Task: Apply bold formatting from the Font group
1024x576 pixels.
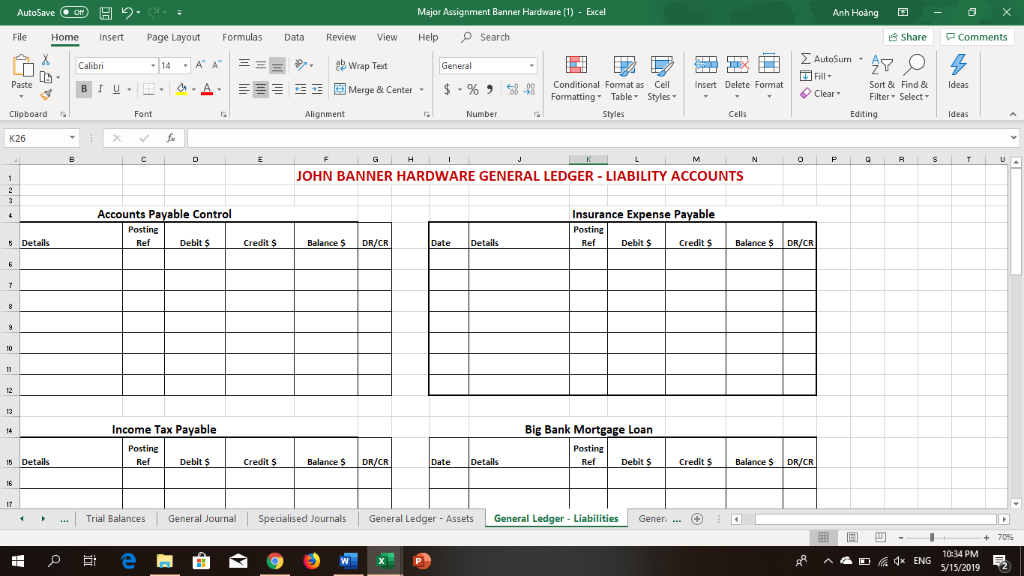Action: point(84,88)
